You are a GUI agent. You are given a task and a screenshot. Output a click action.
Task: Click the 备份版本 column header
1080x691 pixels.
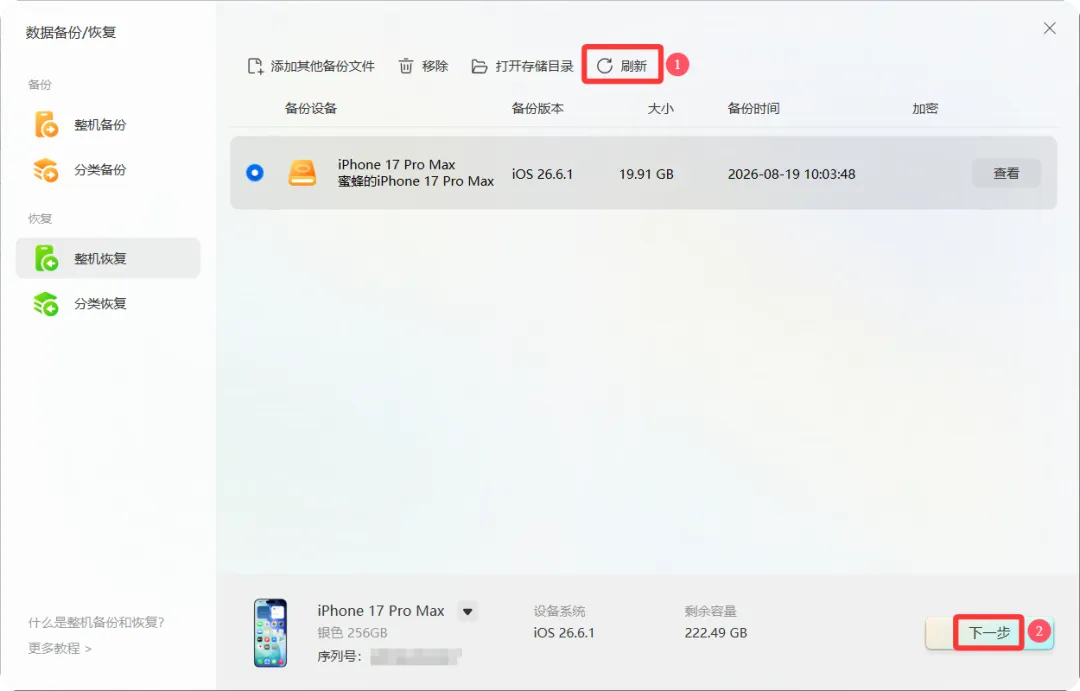(537, 108)
